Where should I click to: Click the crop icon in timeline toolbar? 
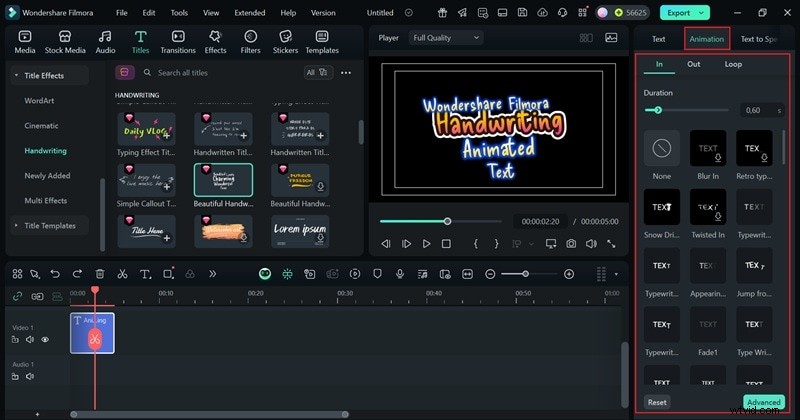tap(168, 274)
